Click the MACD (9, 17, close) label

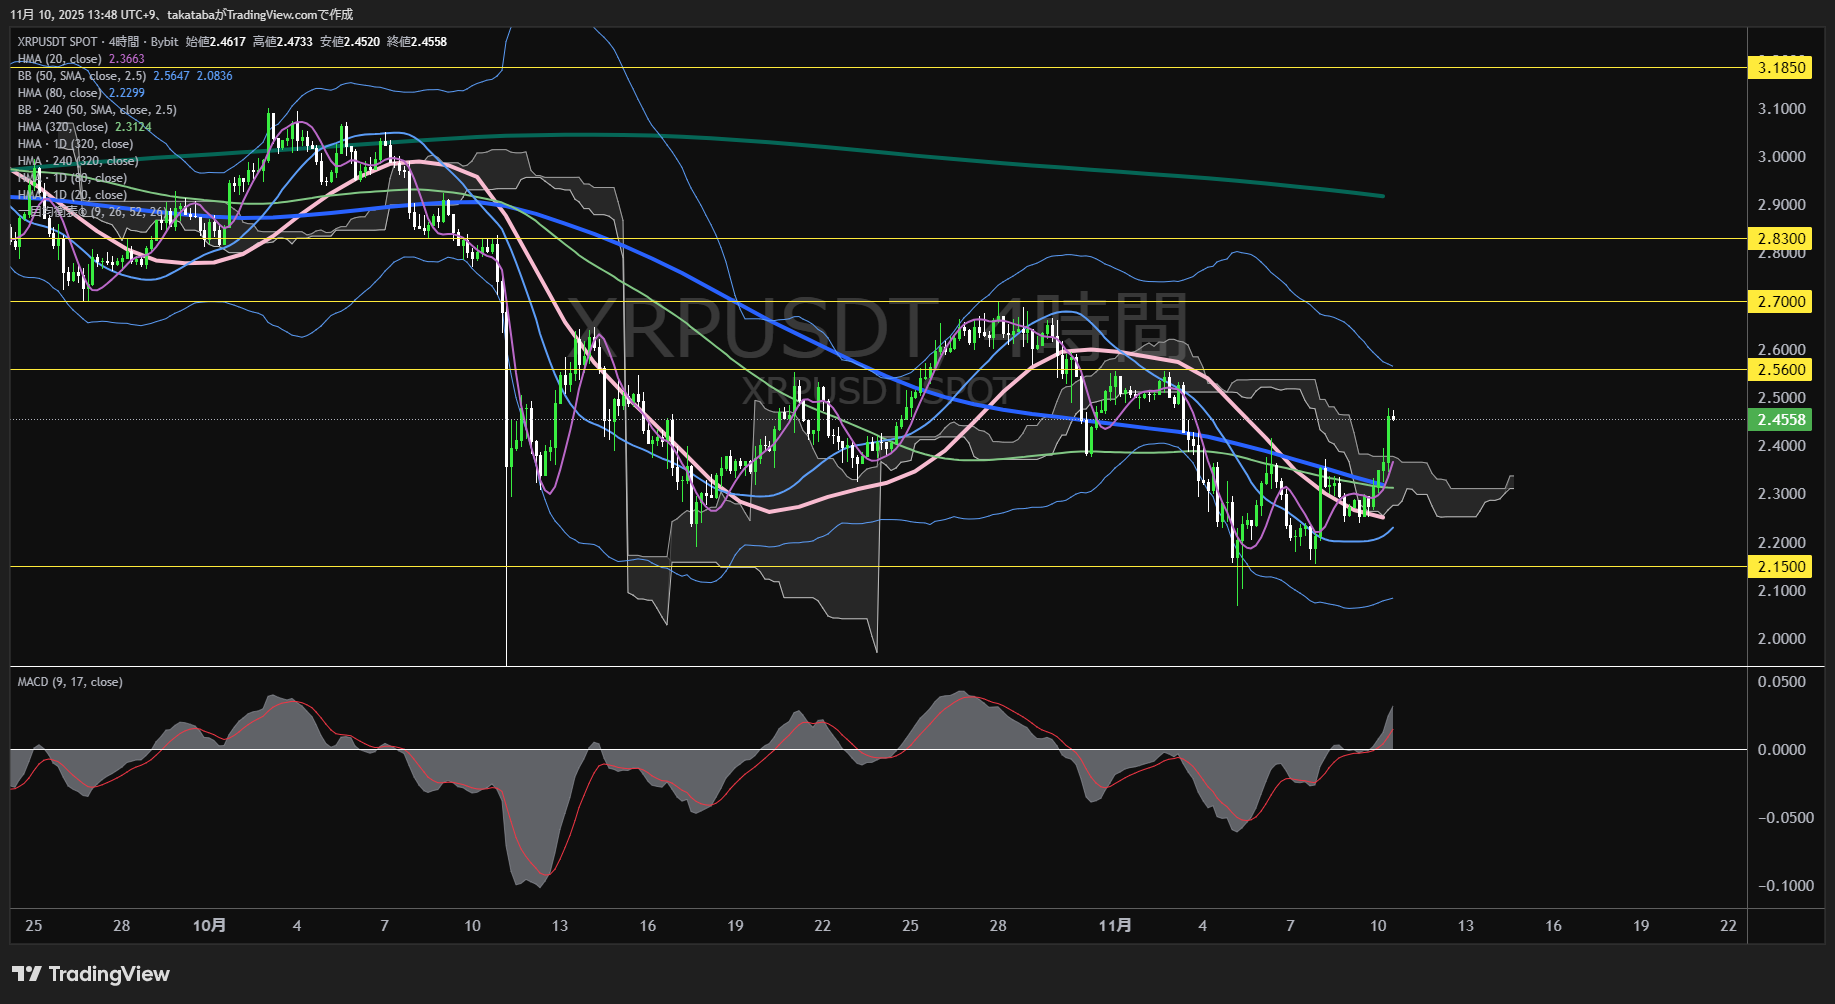click(70, 682)
